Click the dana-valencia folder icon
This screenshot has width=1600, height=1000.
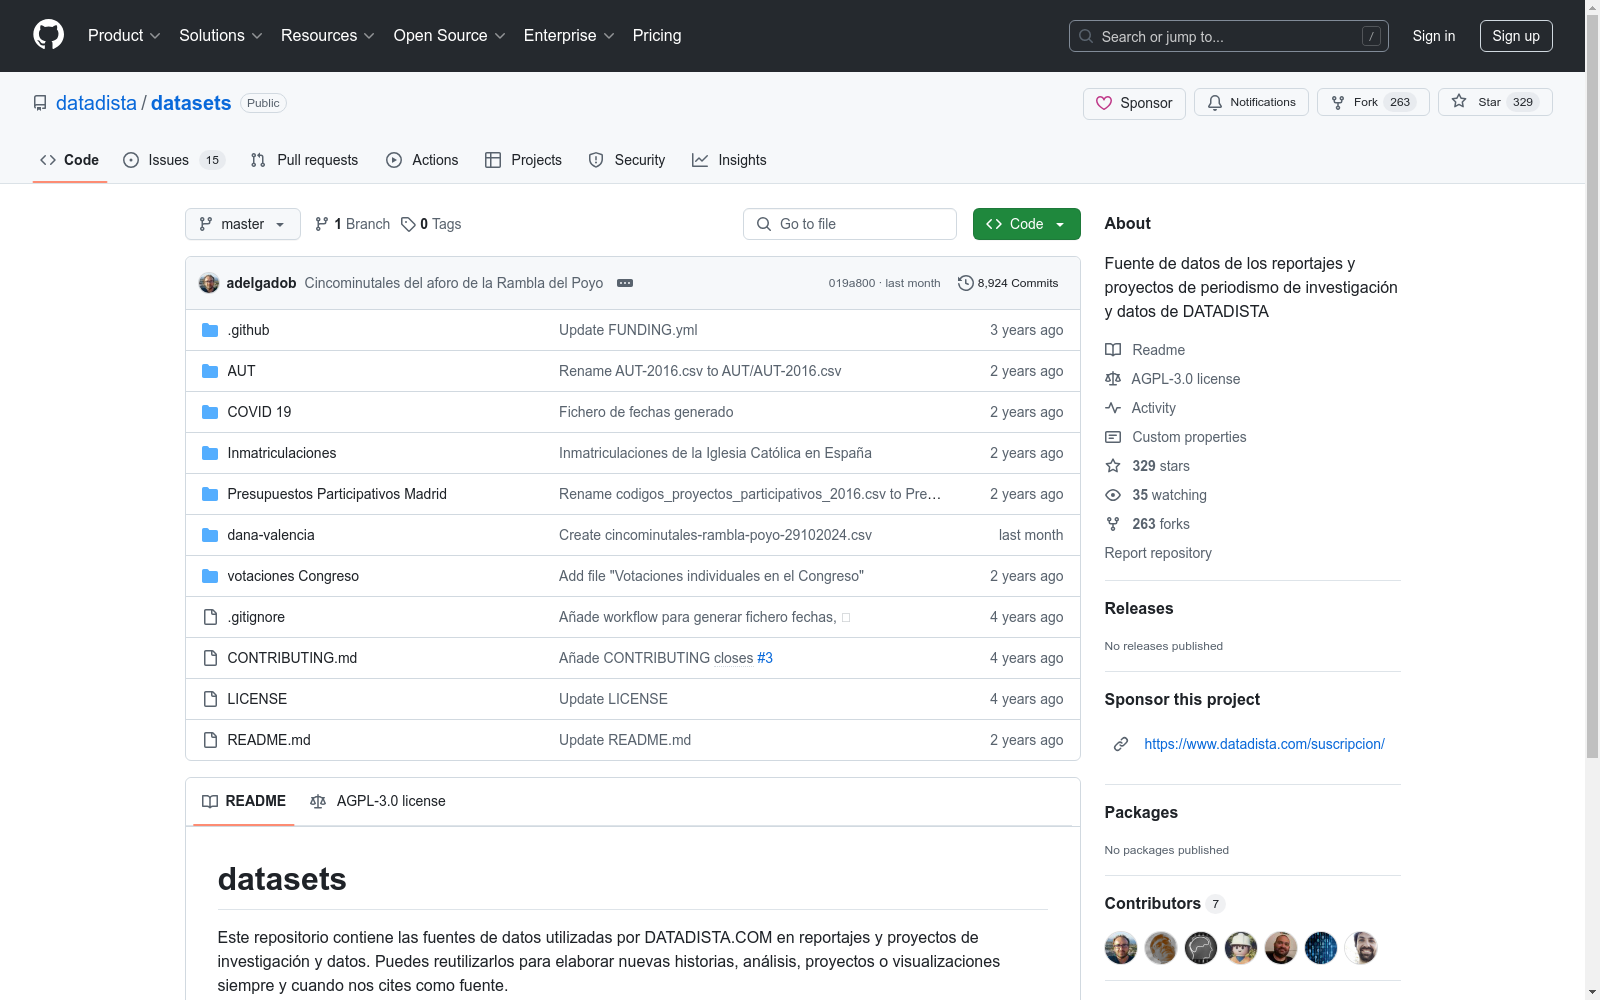pos(210,535)
